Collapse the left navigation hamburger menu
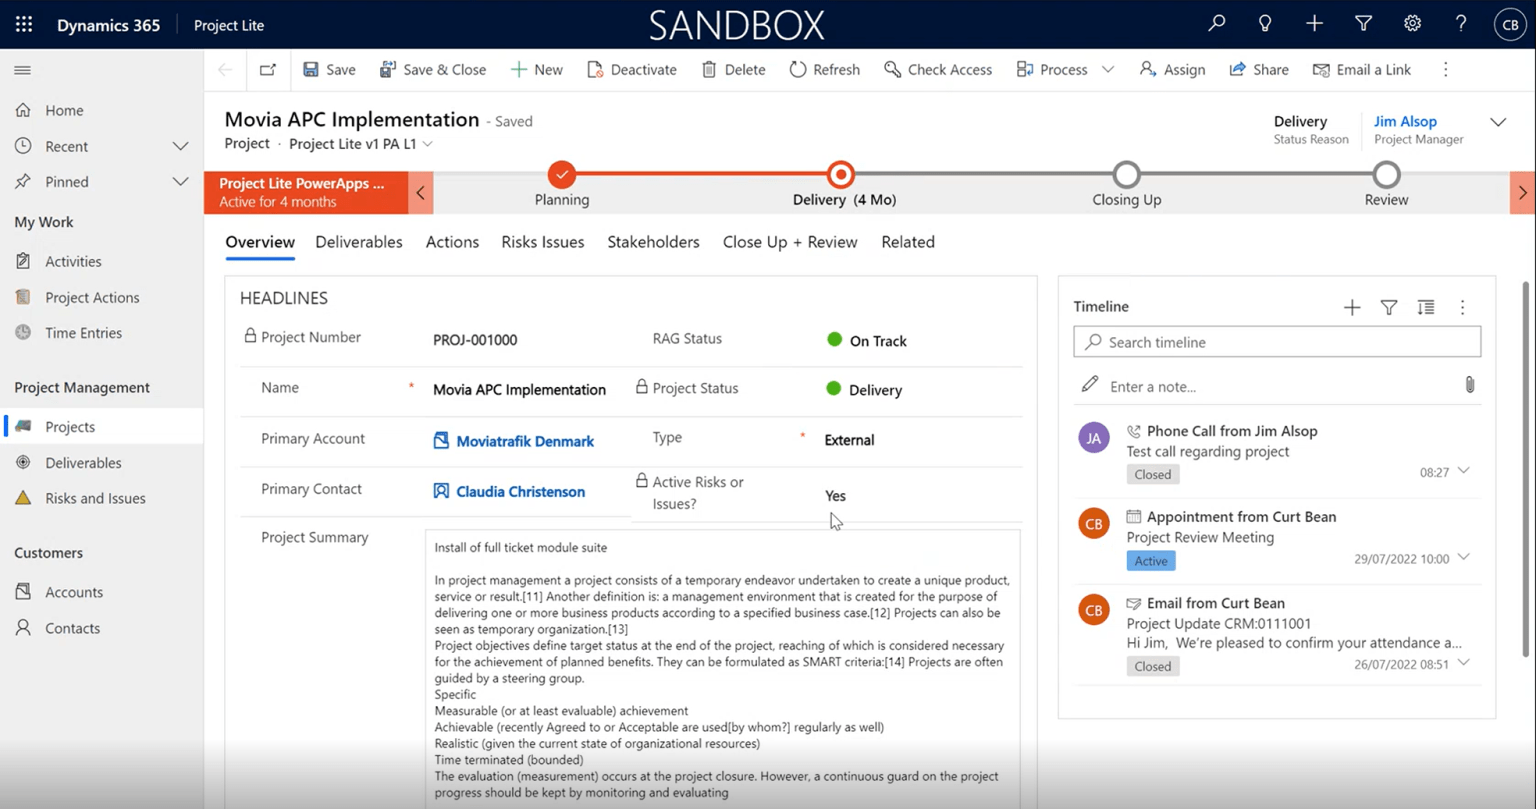The height and width of the screenshot is (809, 1536). (22, 70)
